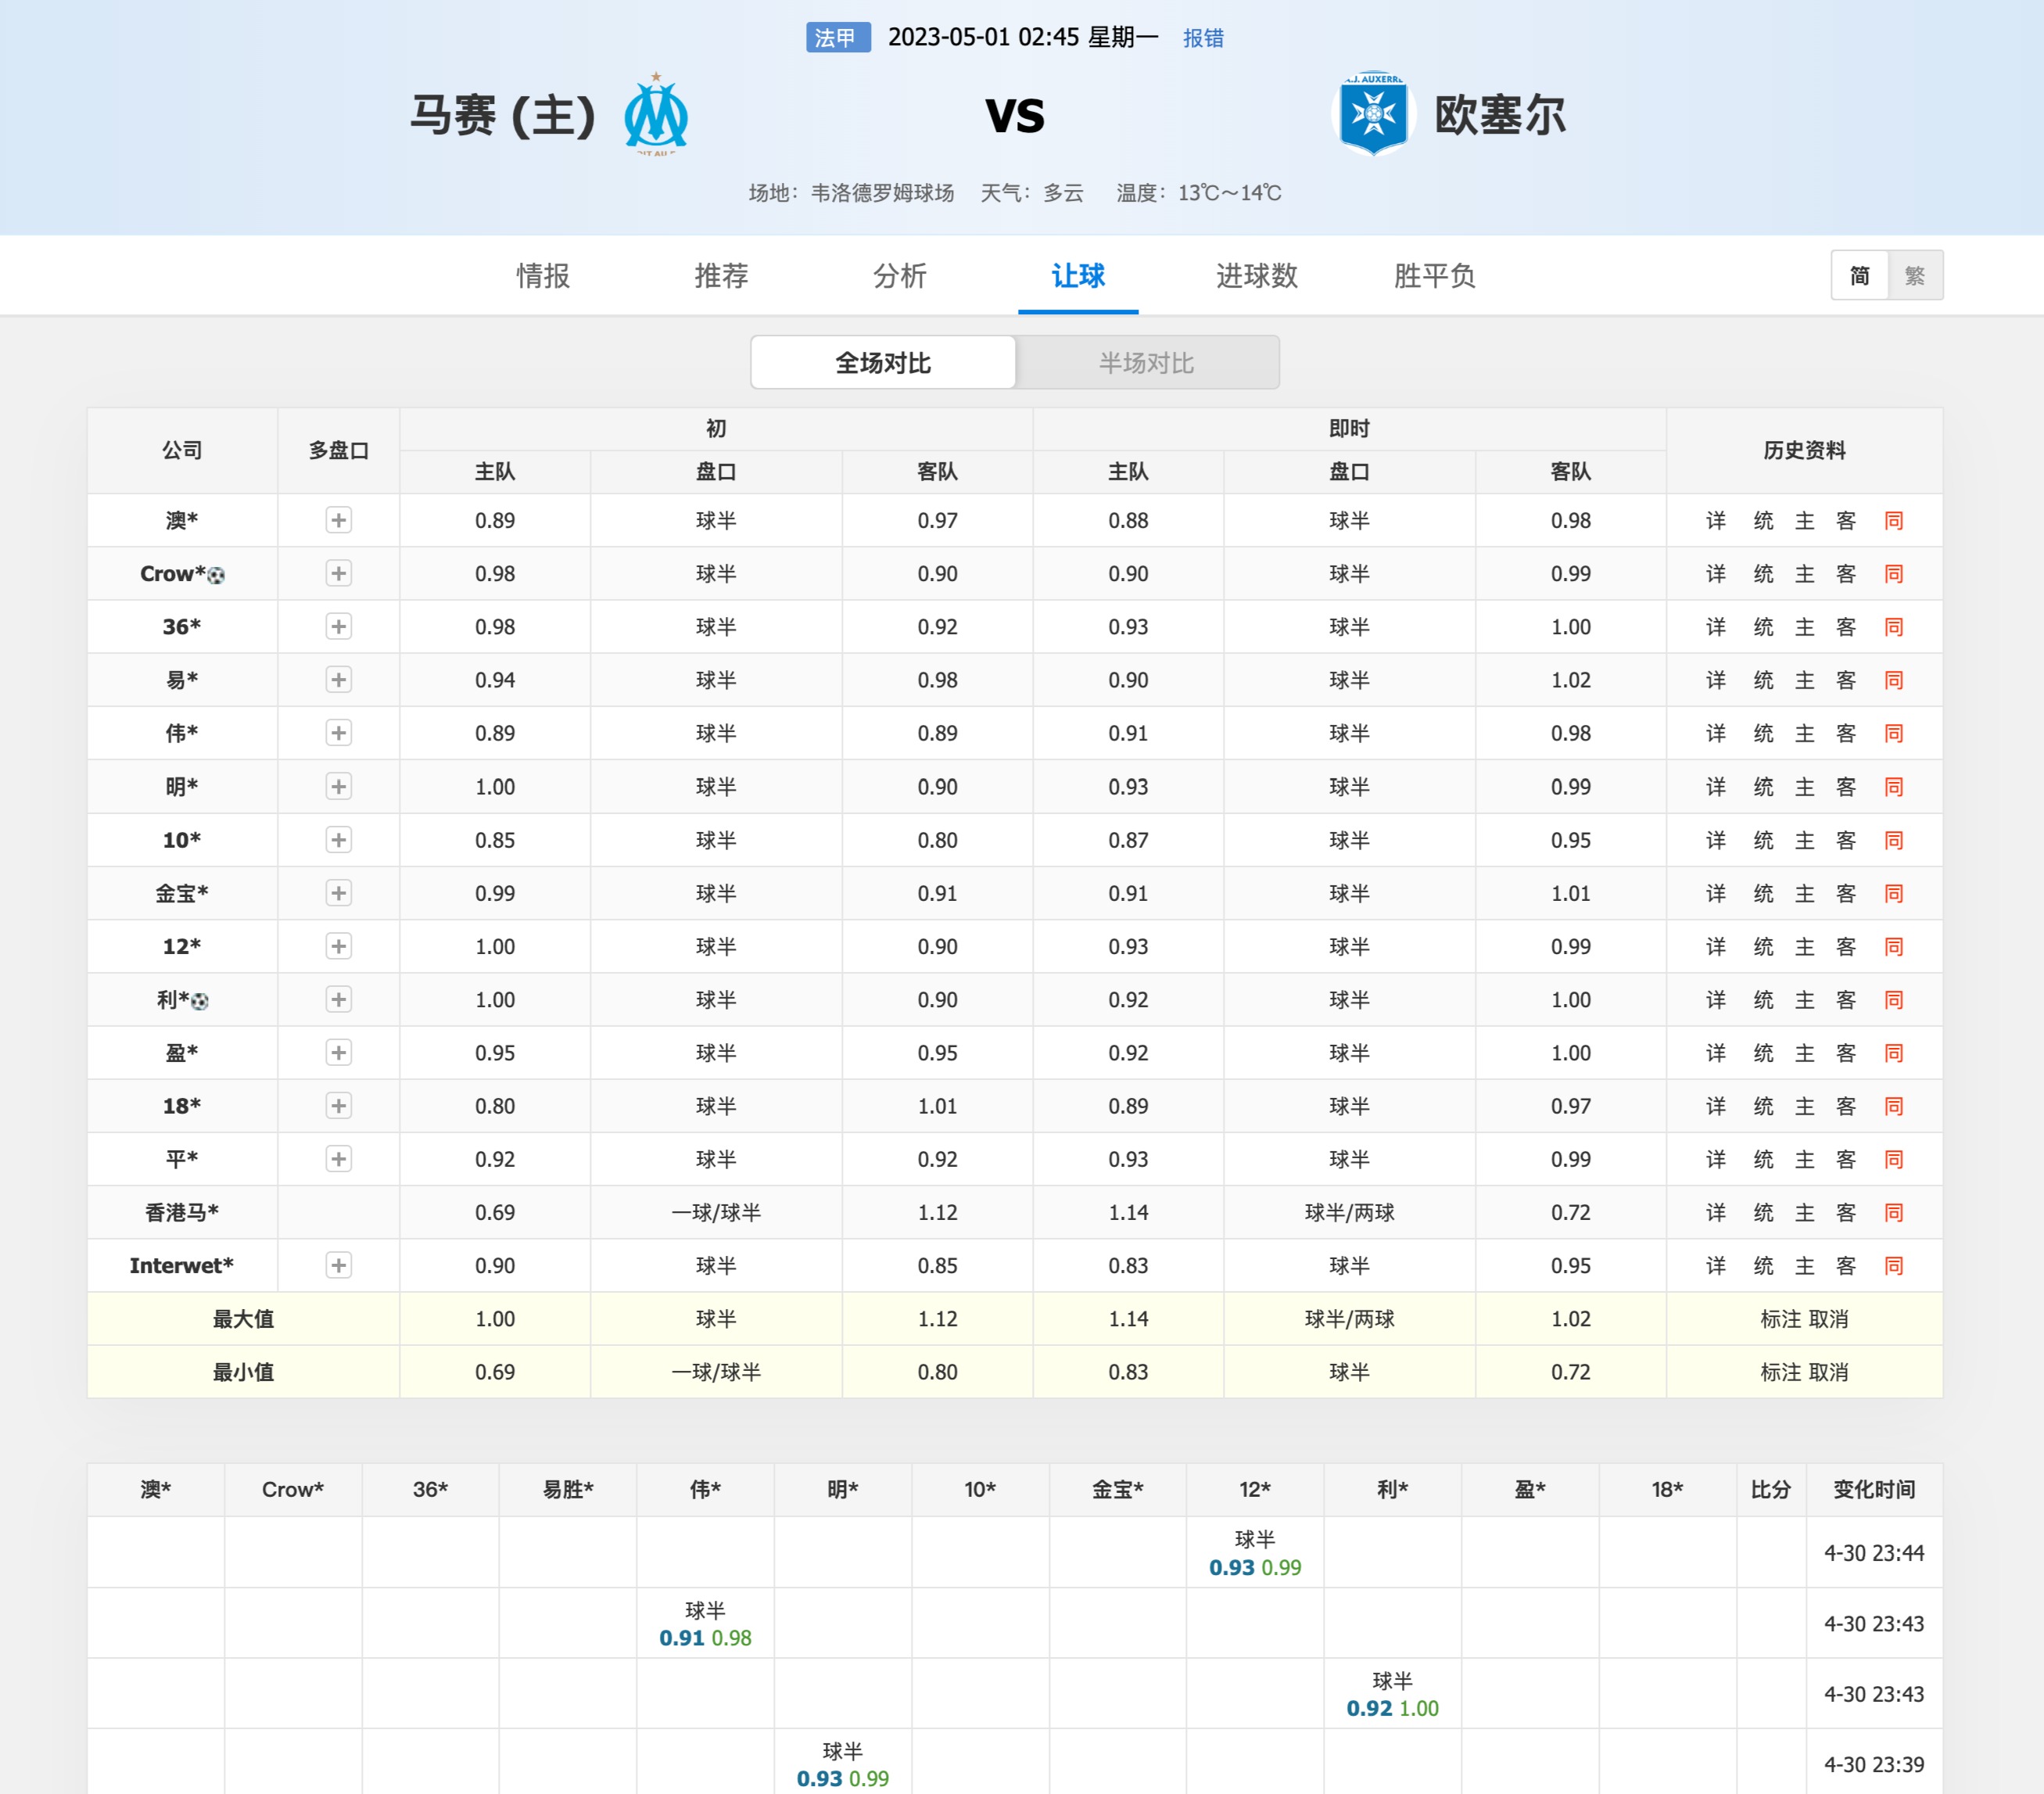Viewport: 2044px width, 1794px height.
Task: Select the 全场对比 full-time comparison
Action: [883, 362]
